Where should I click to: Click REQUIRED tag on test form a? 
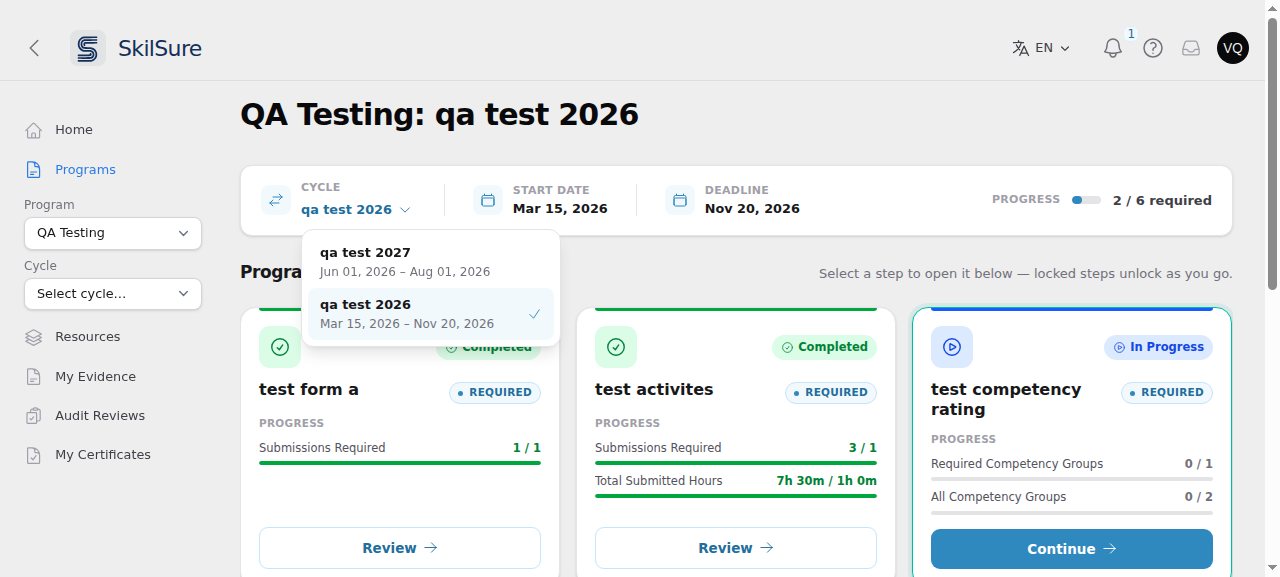pos(495,393)
